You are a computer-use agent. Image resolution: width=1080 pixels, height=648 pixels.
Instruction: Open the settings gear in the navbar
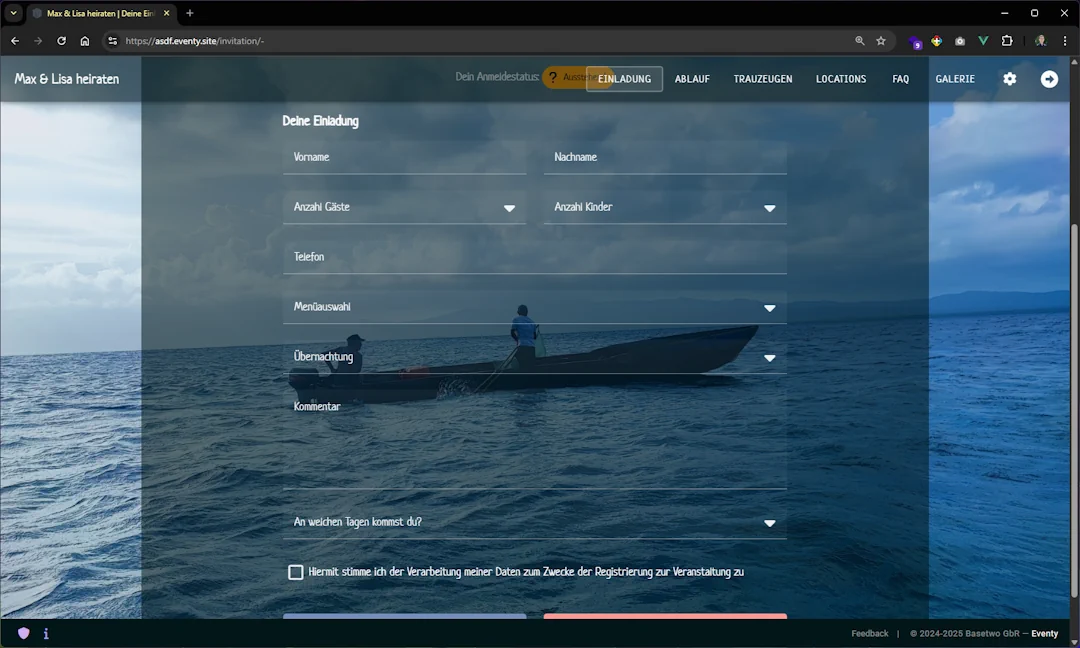(1009, 79)
